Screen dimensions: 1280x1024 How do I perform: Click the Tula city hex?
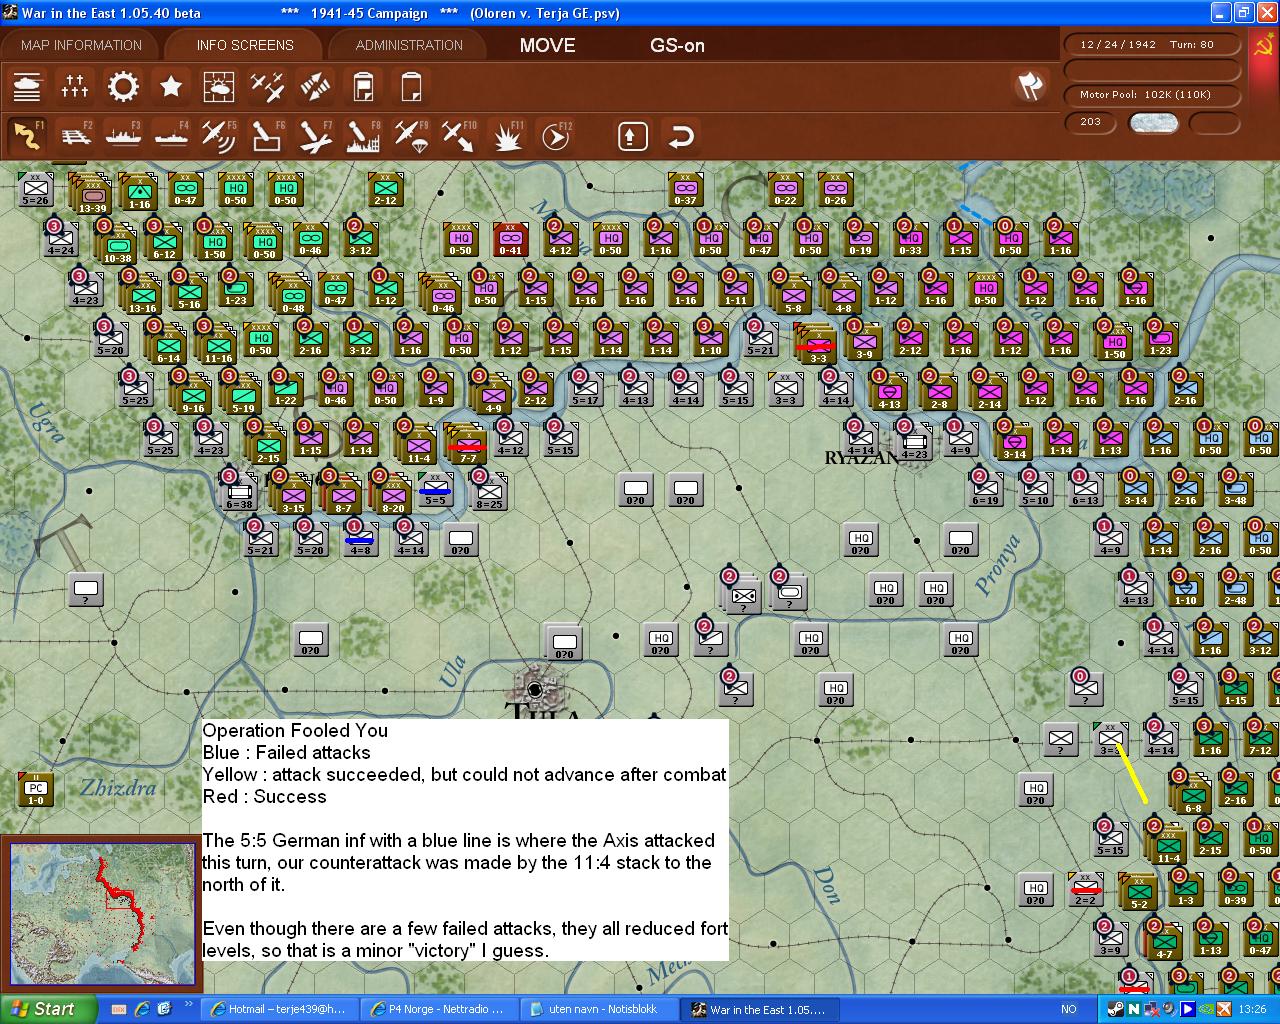point(535,689)
